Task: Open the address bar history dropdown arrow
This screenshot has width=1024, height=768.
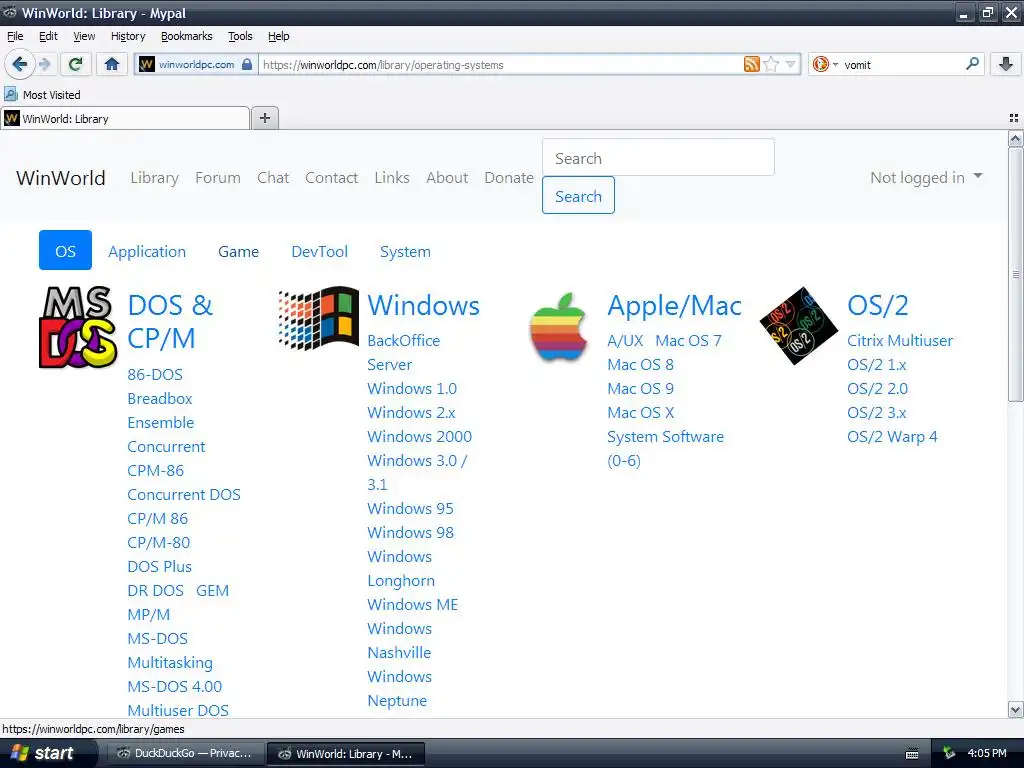Action: pyautogui.click(x=791, y=64)
